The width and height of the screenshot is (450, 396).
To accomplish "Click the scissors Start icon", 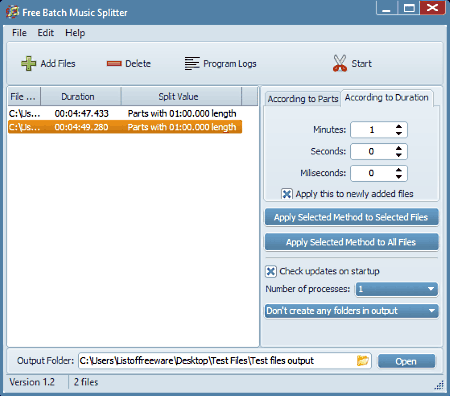I will pyautogui.click(x=340, y=63).
